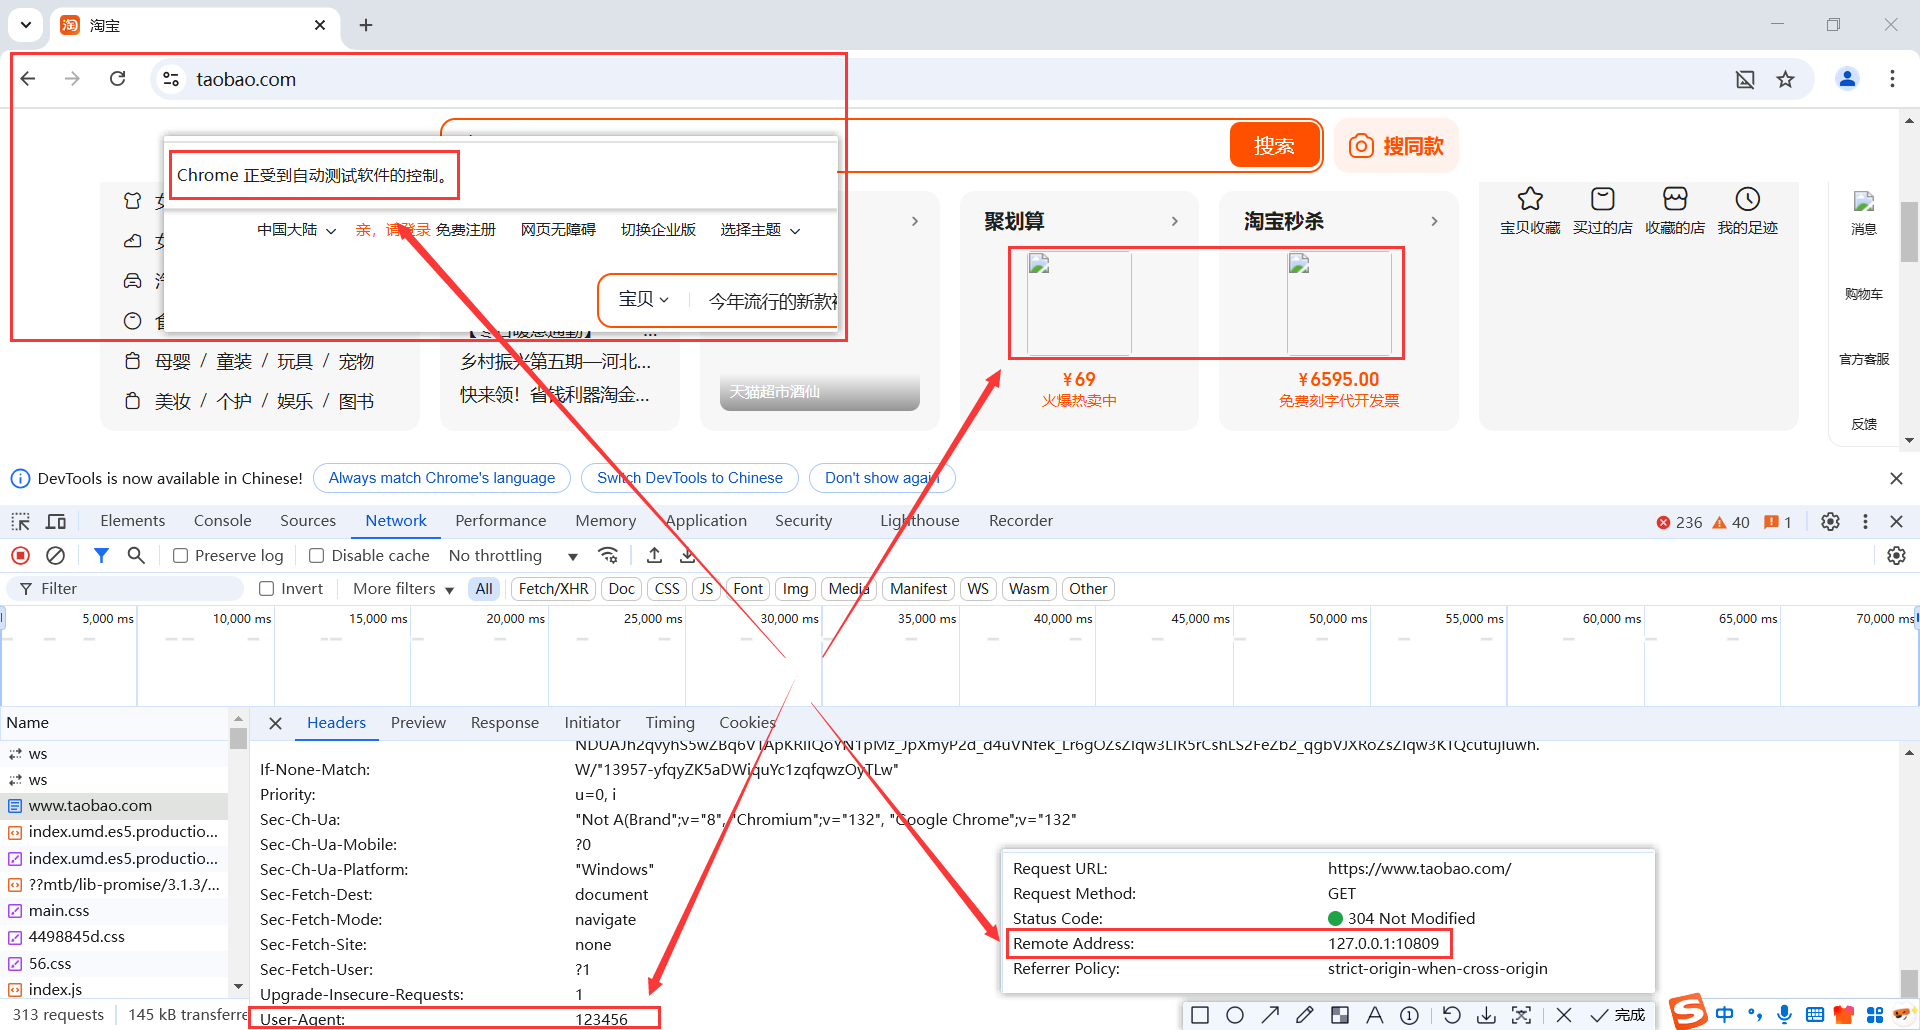Click the orange 搜索 search button
The width and height of the screenshot is (1920, 1030).
point(1274,146)
